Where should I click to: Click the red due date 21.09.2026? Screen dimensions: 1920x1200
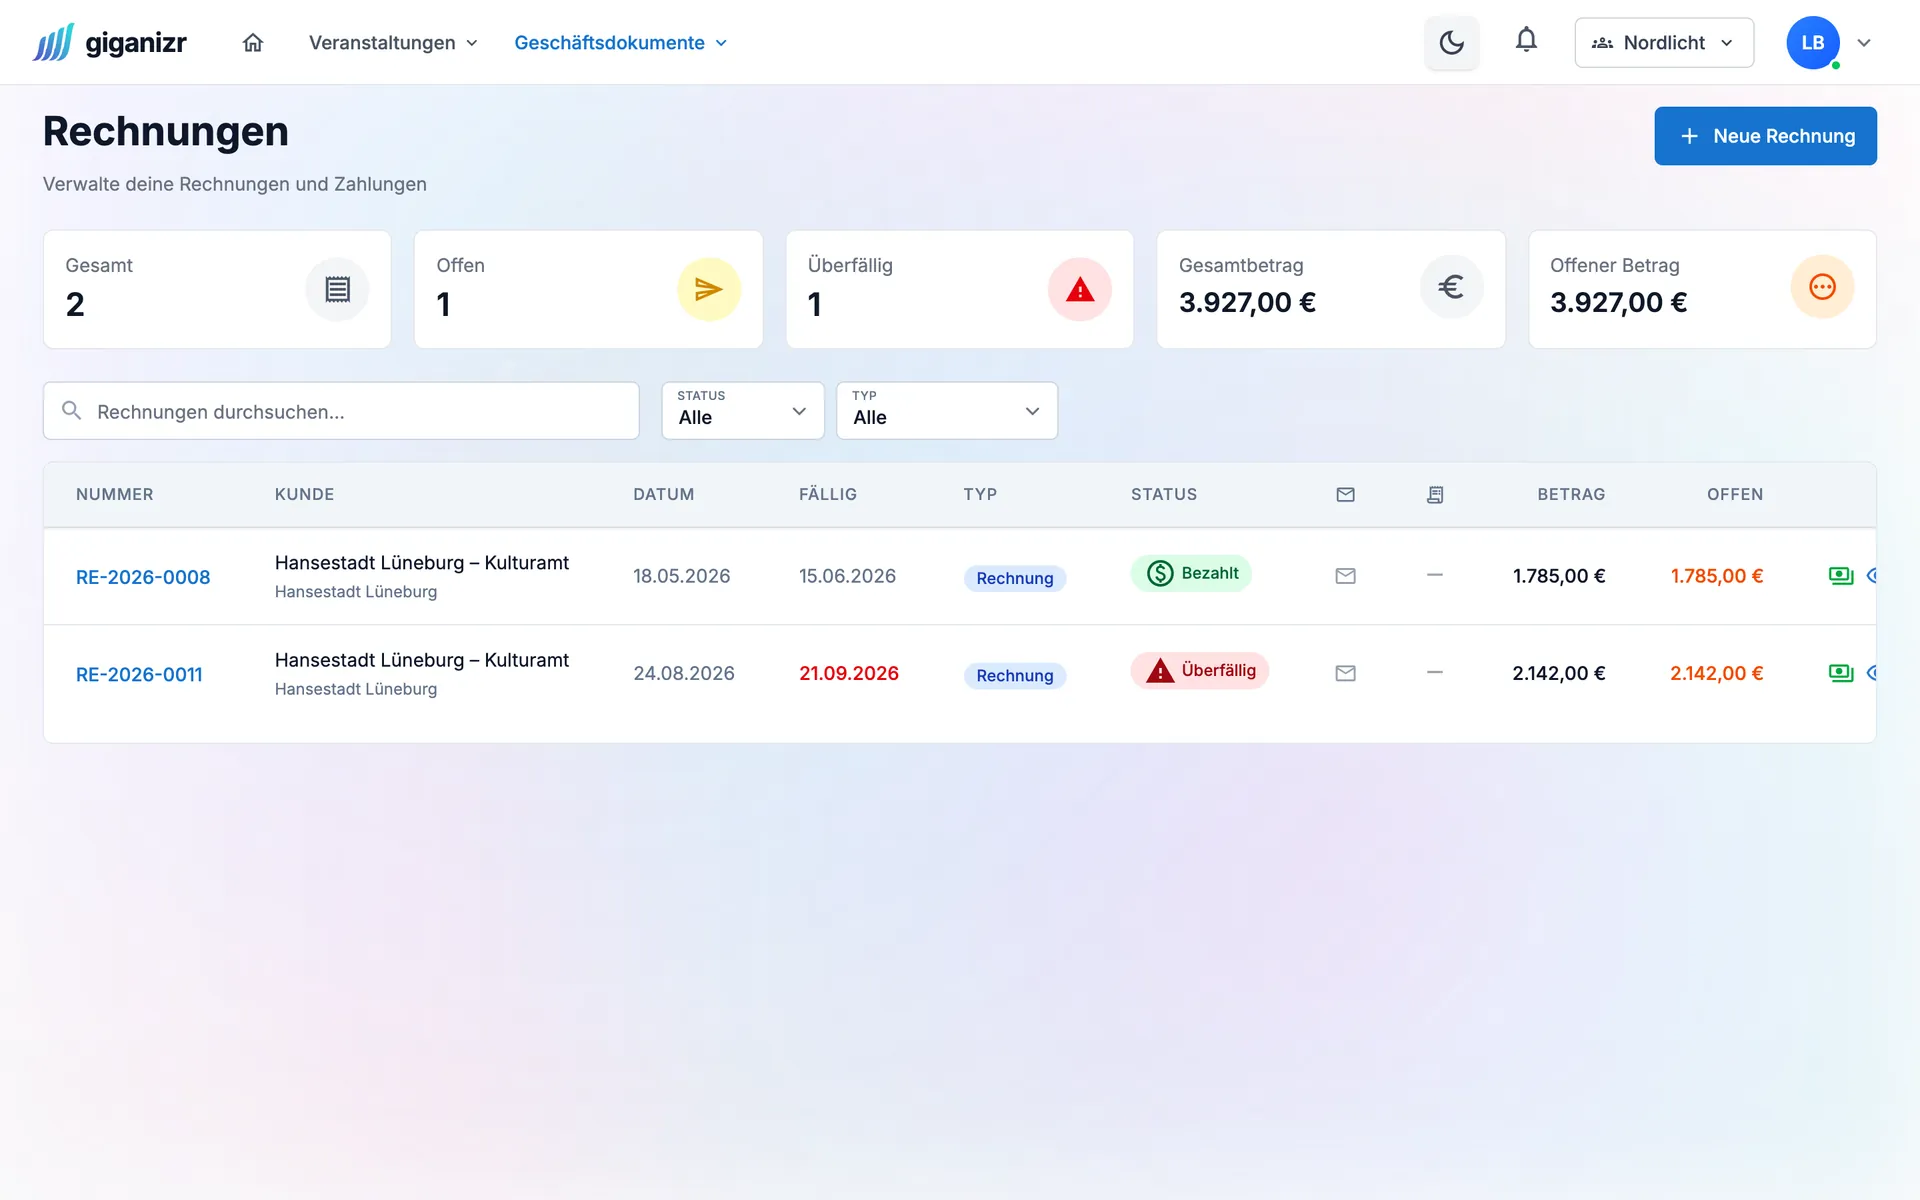click(849, 674)
